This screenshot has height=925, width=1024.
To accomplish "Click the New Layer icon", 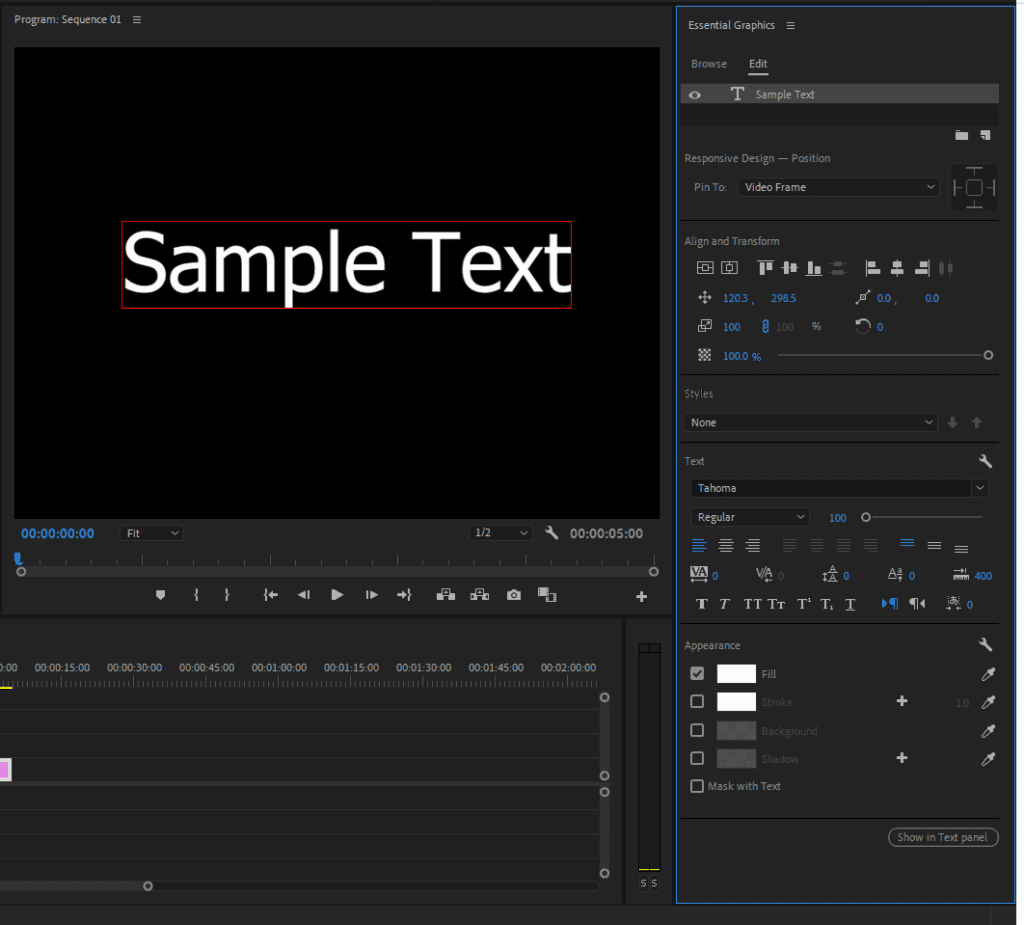I will coord(985,135).
